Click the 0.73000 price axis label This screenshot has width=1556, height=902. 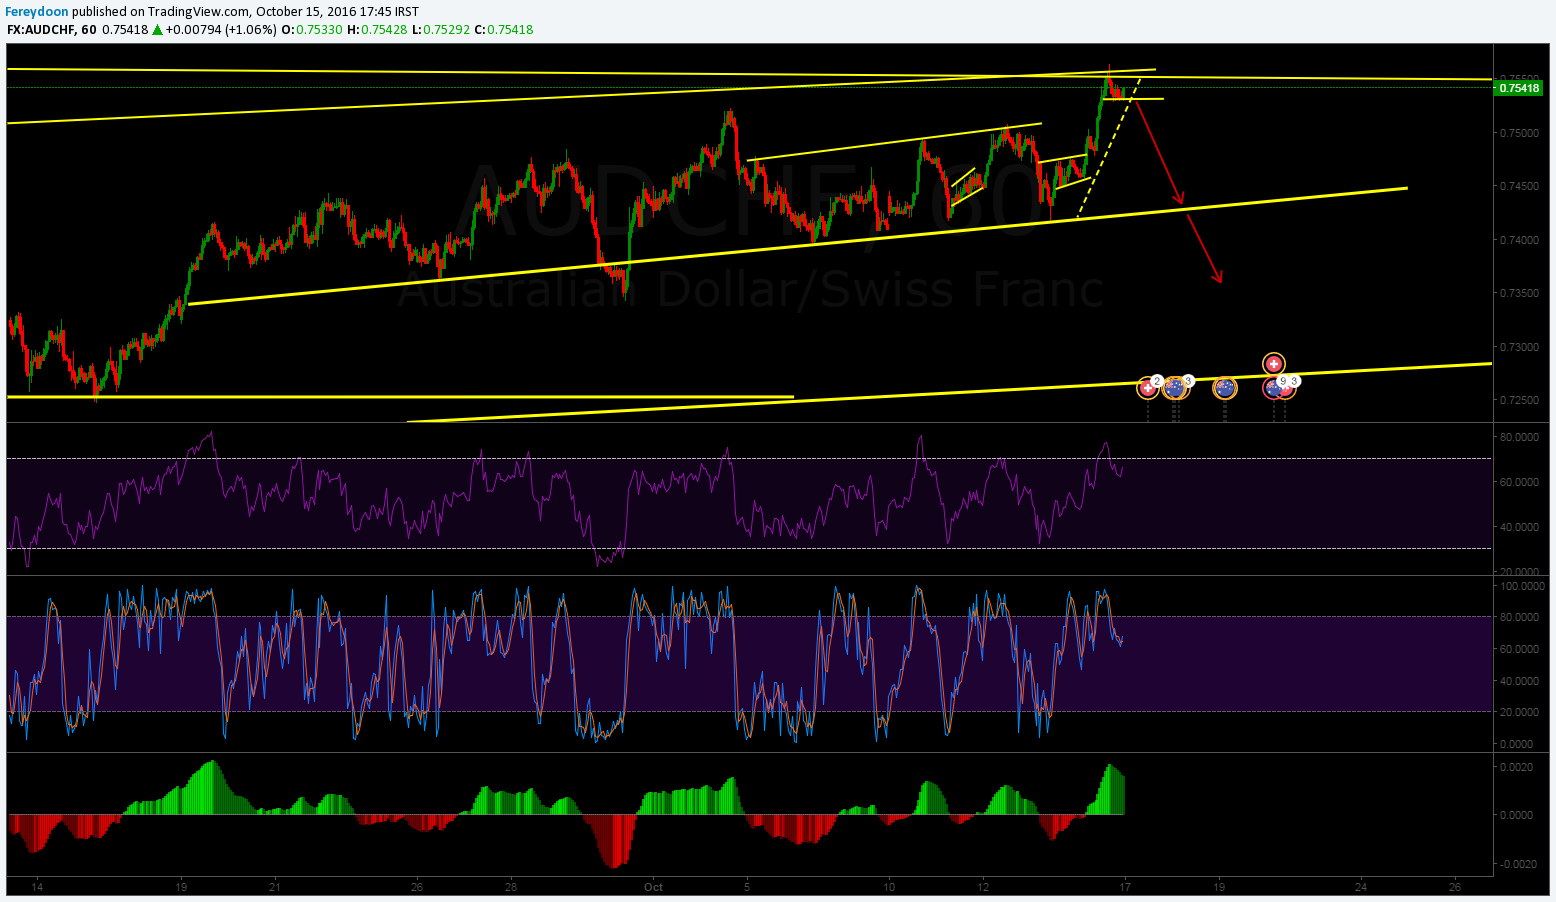[1518, 347]
